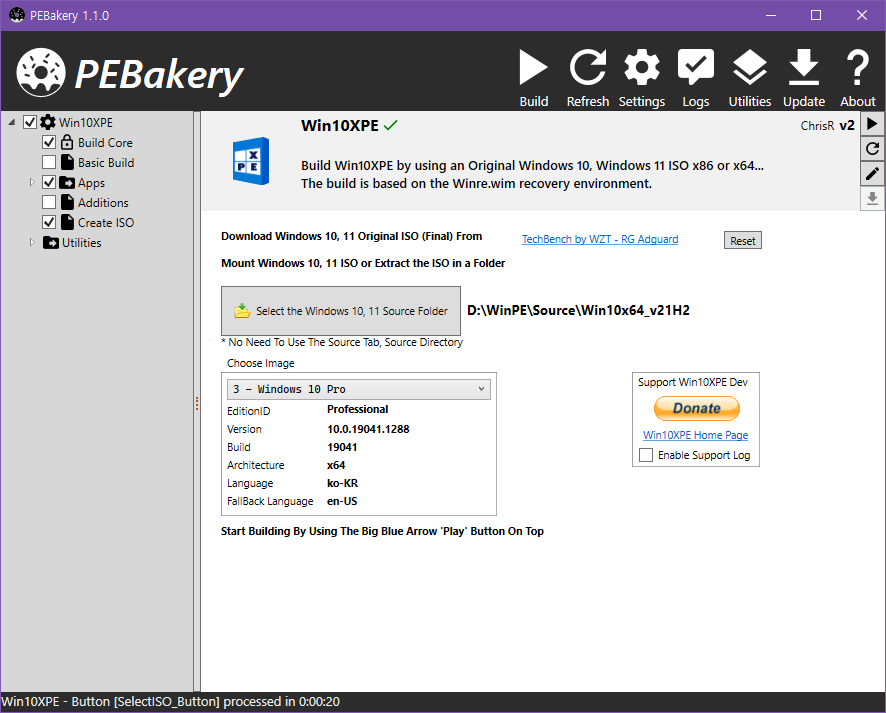Enable the Additions checkbox
Viewport: 886px width, 713px height.
click(49, 202)
